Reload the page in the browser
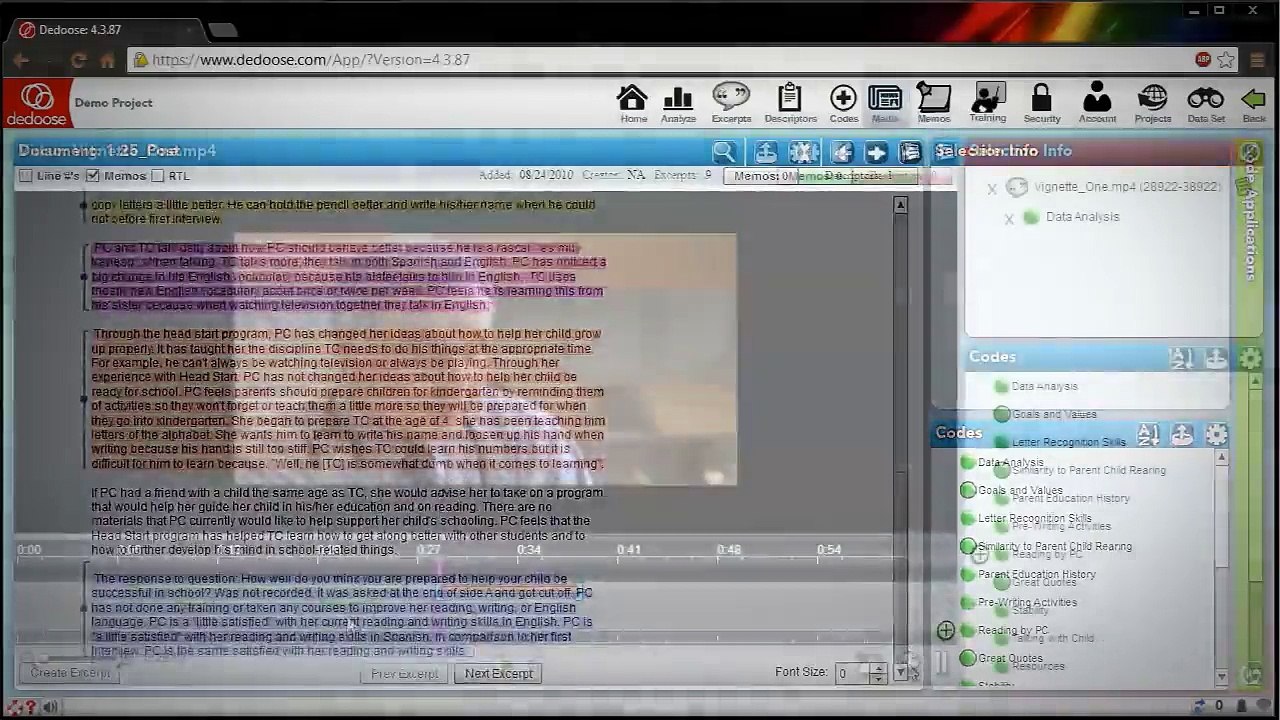 click(x=78, y=60)
